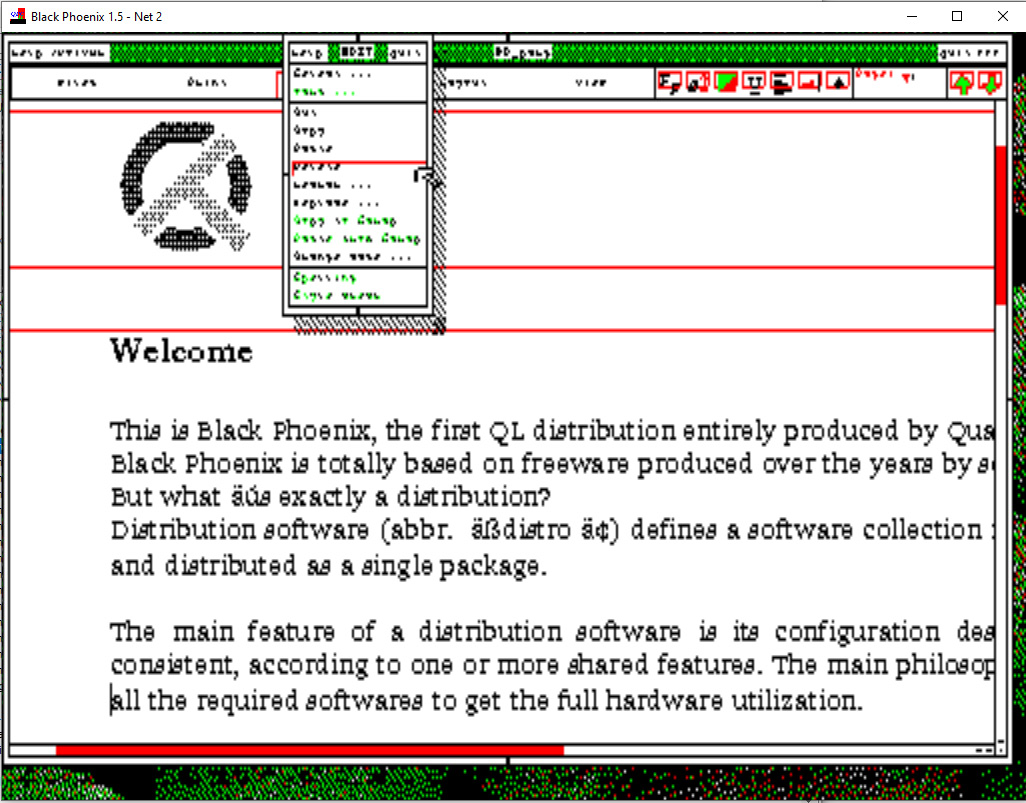
Task: Click the EDIT title of the open menu
Action: (357, 52)
